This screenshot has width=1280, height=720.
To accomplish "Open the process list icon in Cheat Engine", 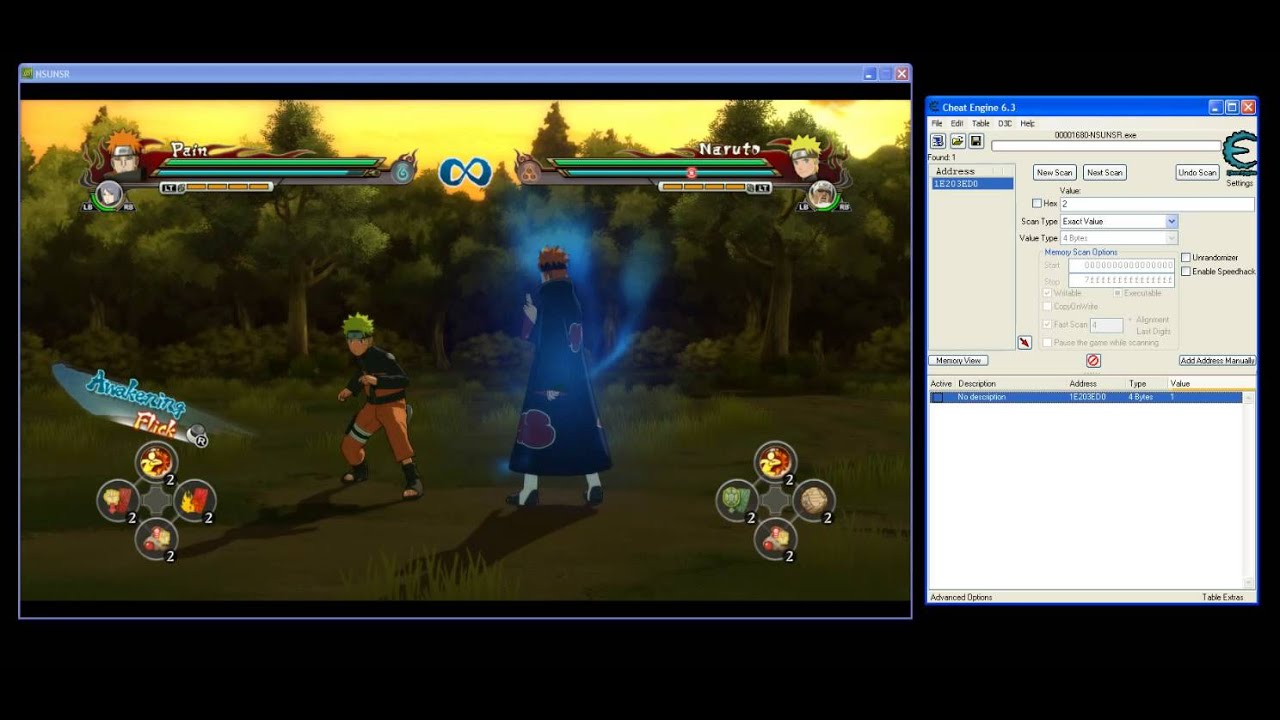I will click(x=938, y=141).
